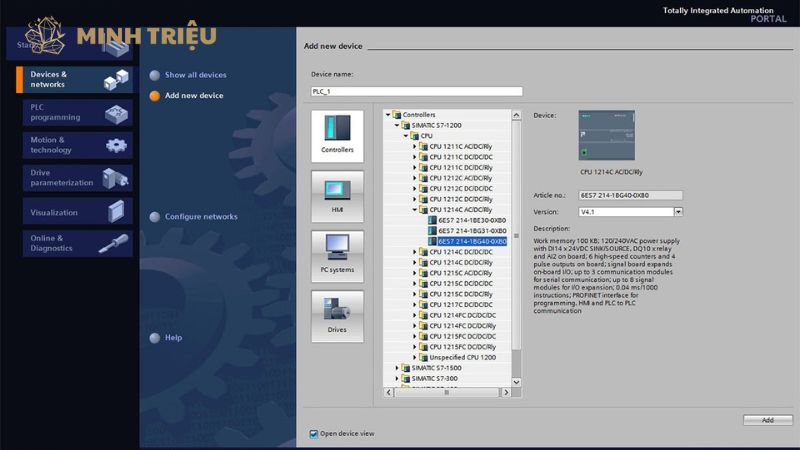Choose the PC systems category icon
The image size is (800, 450).
click(x=337, y=255)
